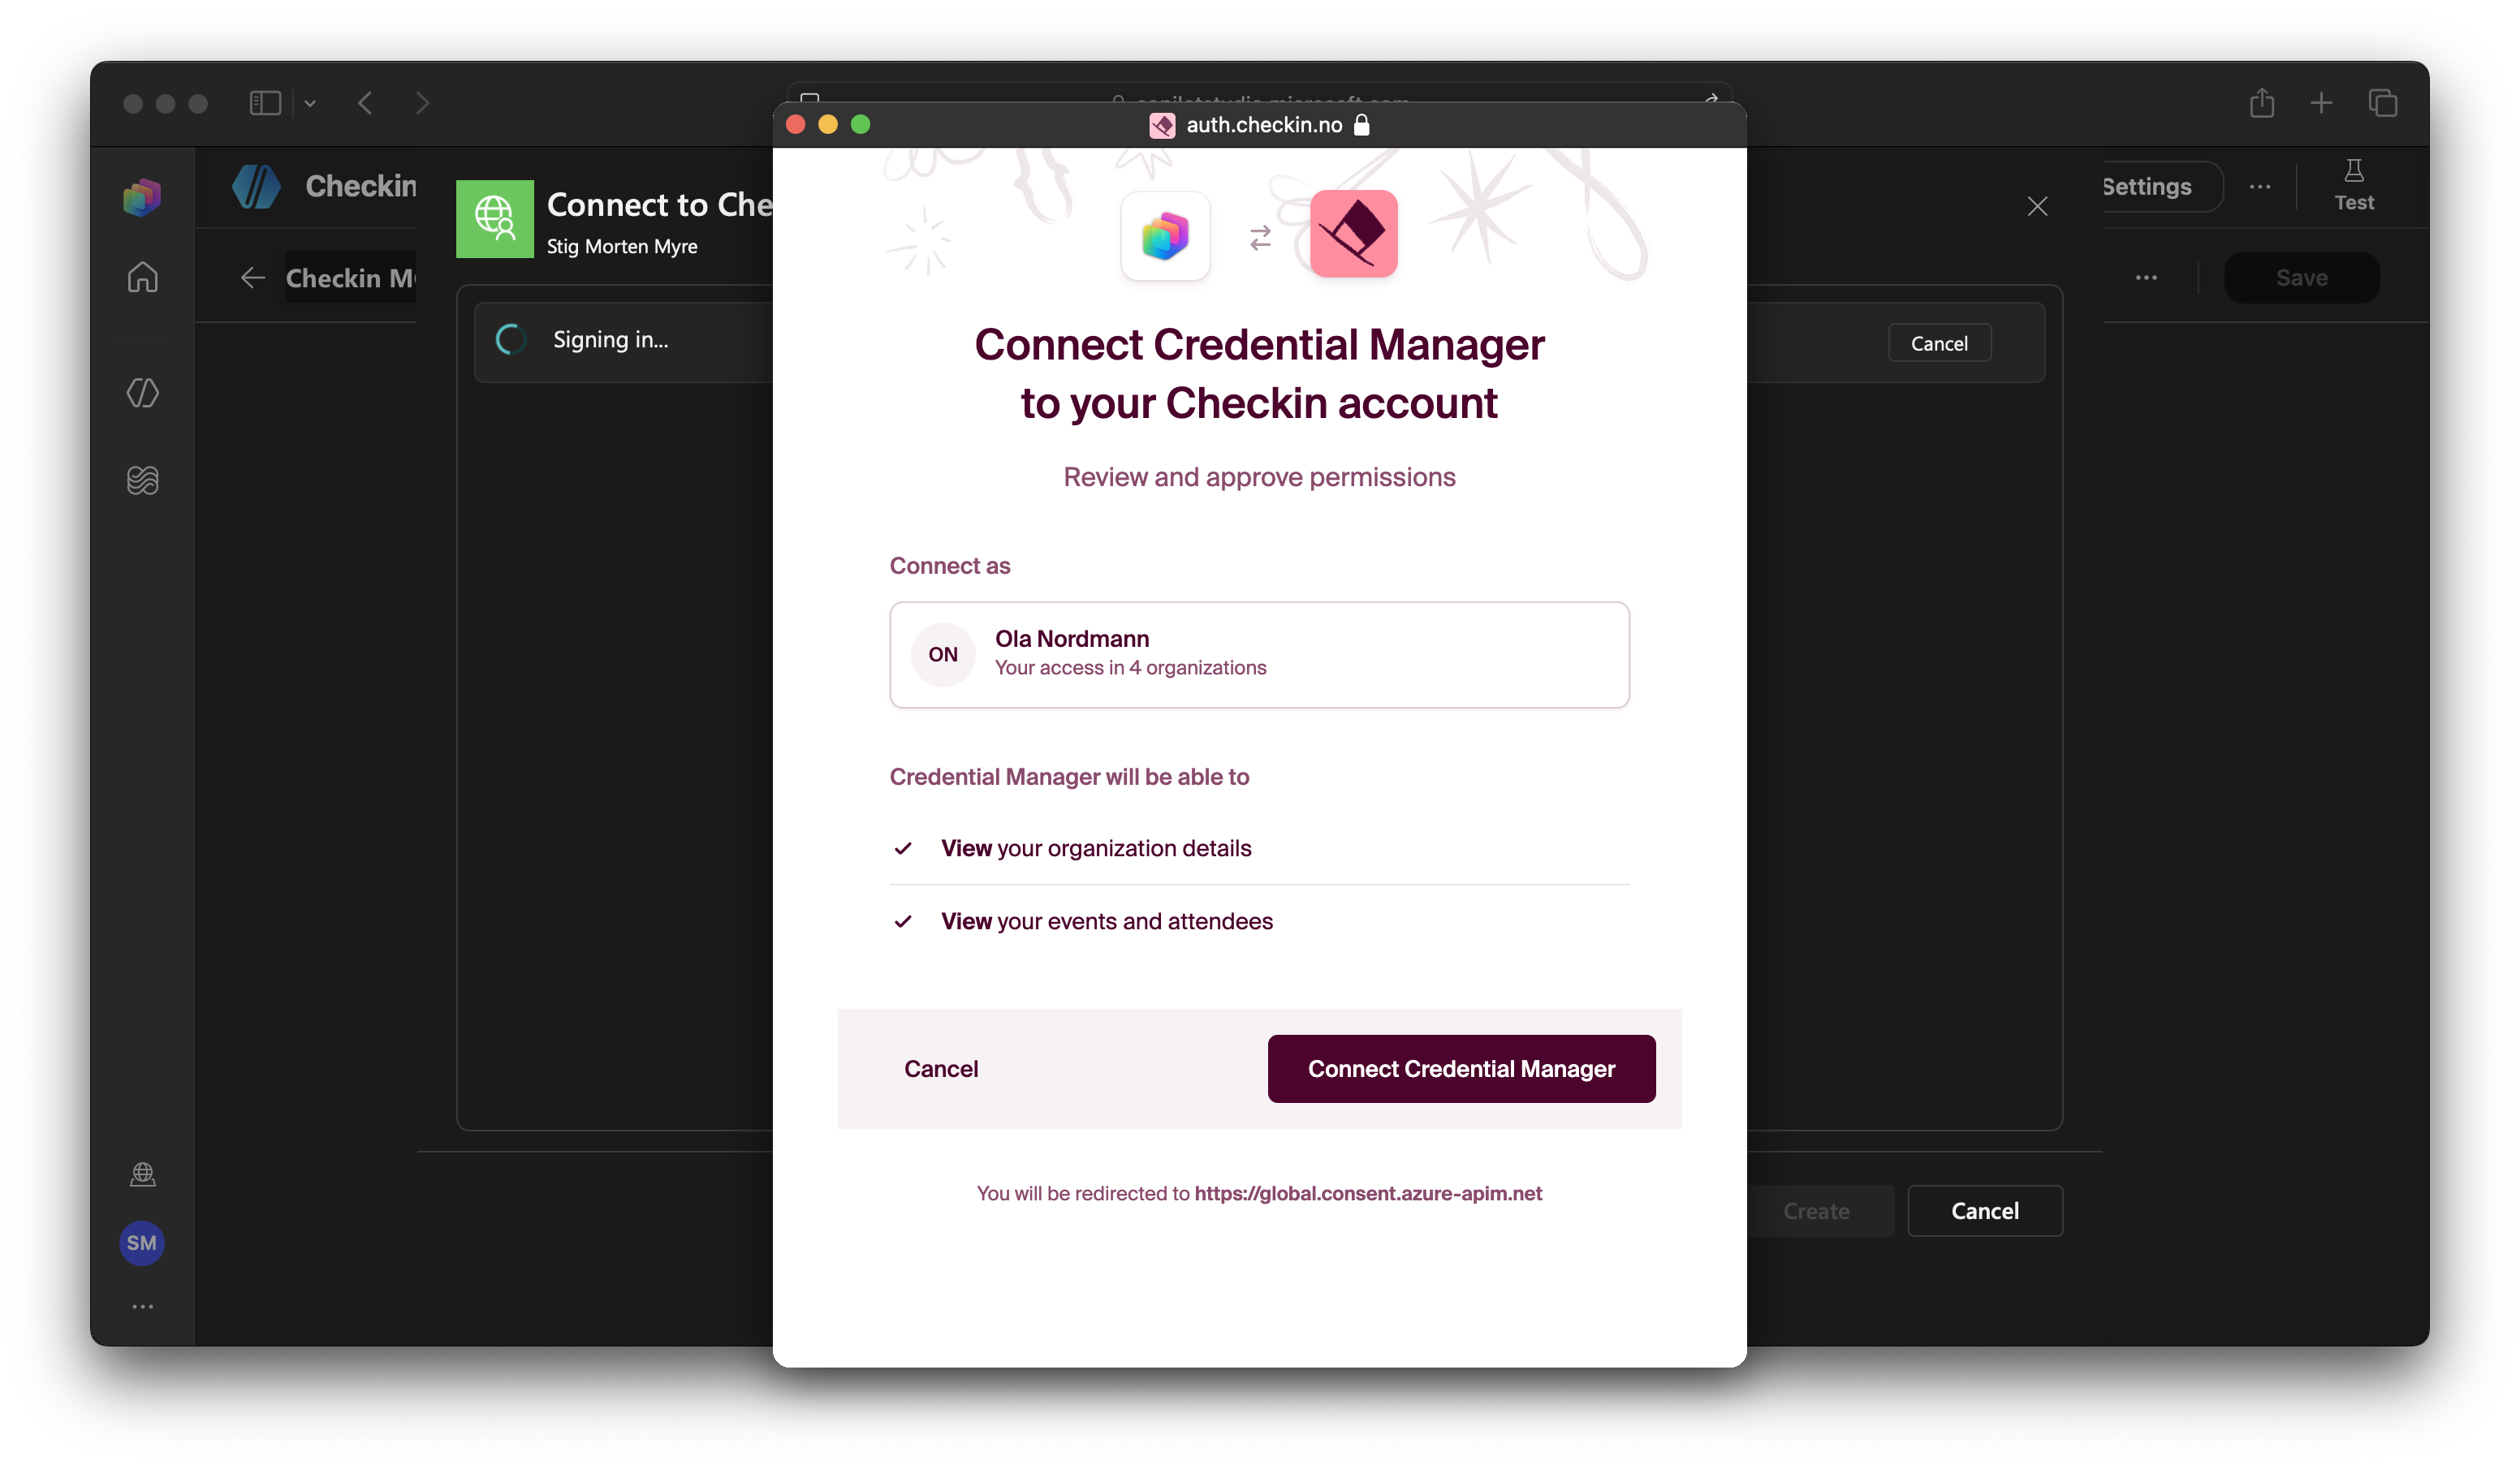Click Cancel in the Copilot Studio dialog footer
The image size is (2520, 1469).
pos(1984,1211)
